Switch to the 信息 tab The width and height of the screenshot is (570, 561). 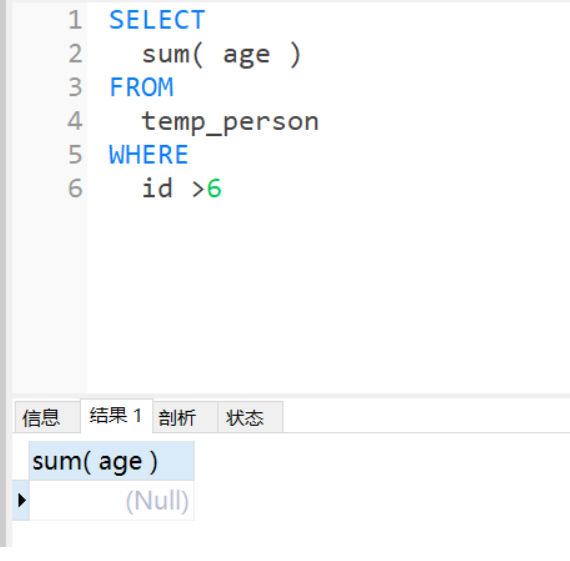[x=47, y=417]
